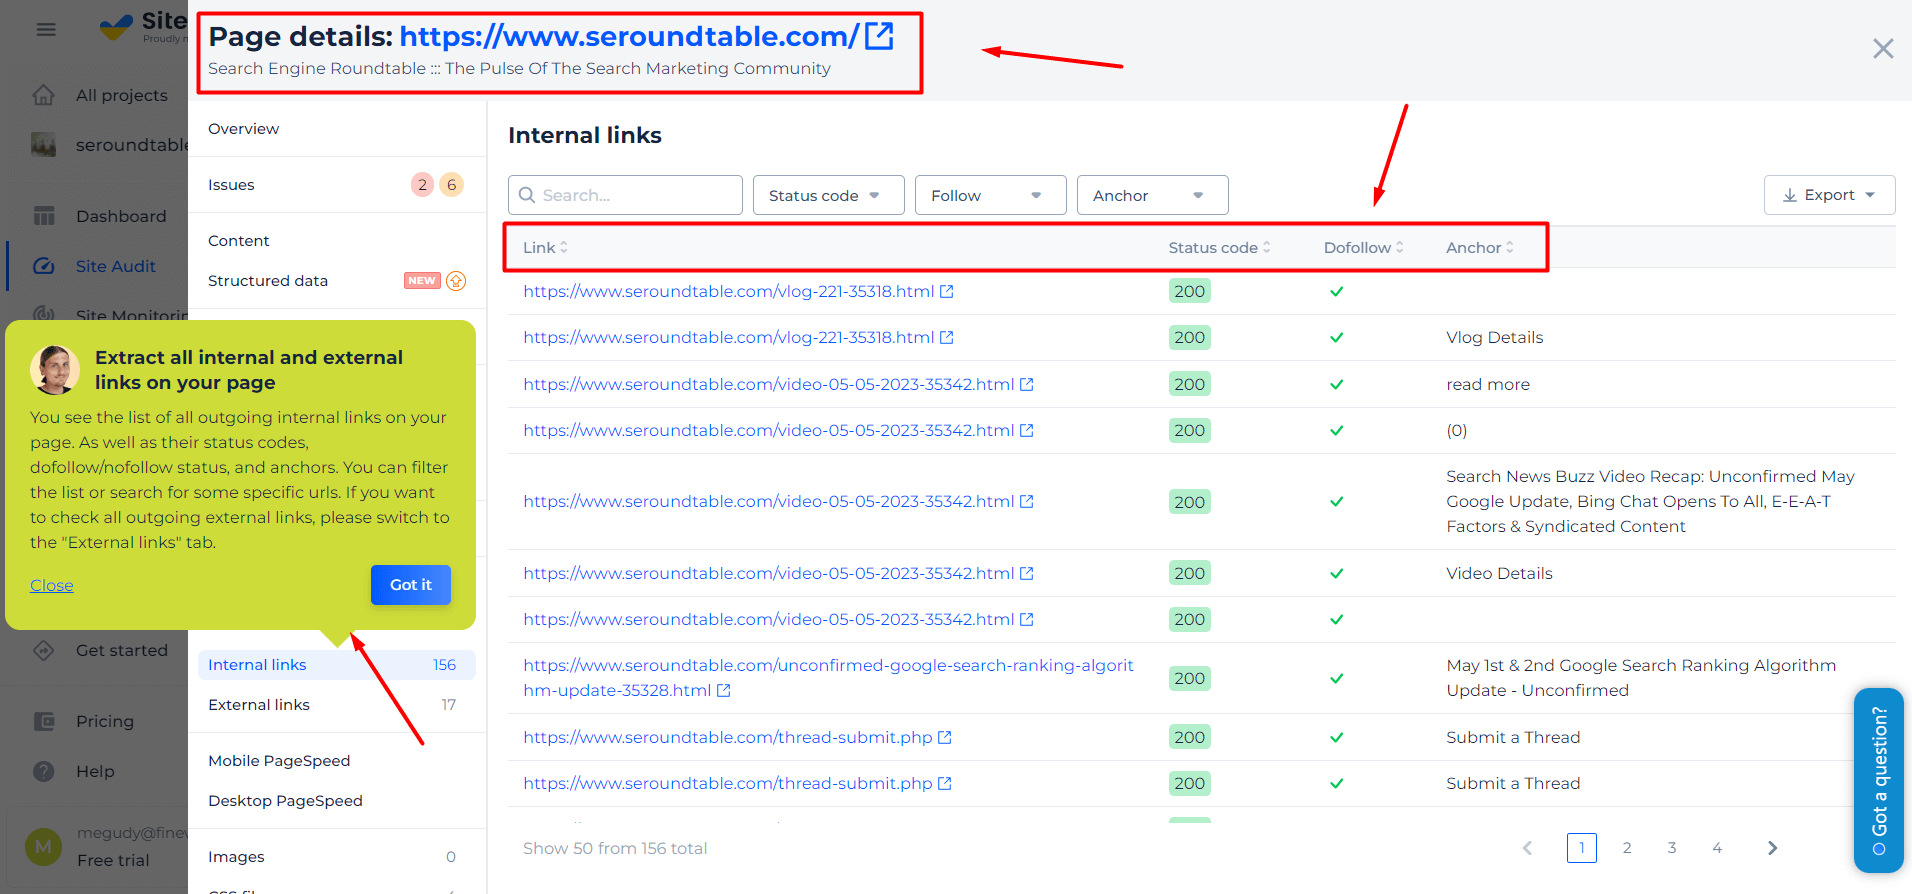Click the links Search input field
Image resolution: width=1912 pixels, height=894 pixels.
(x=625, y=195)
